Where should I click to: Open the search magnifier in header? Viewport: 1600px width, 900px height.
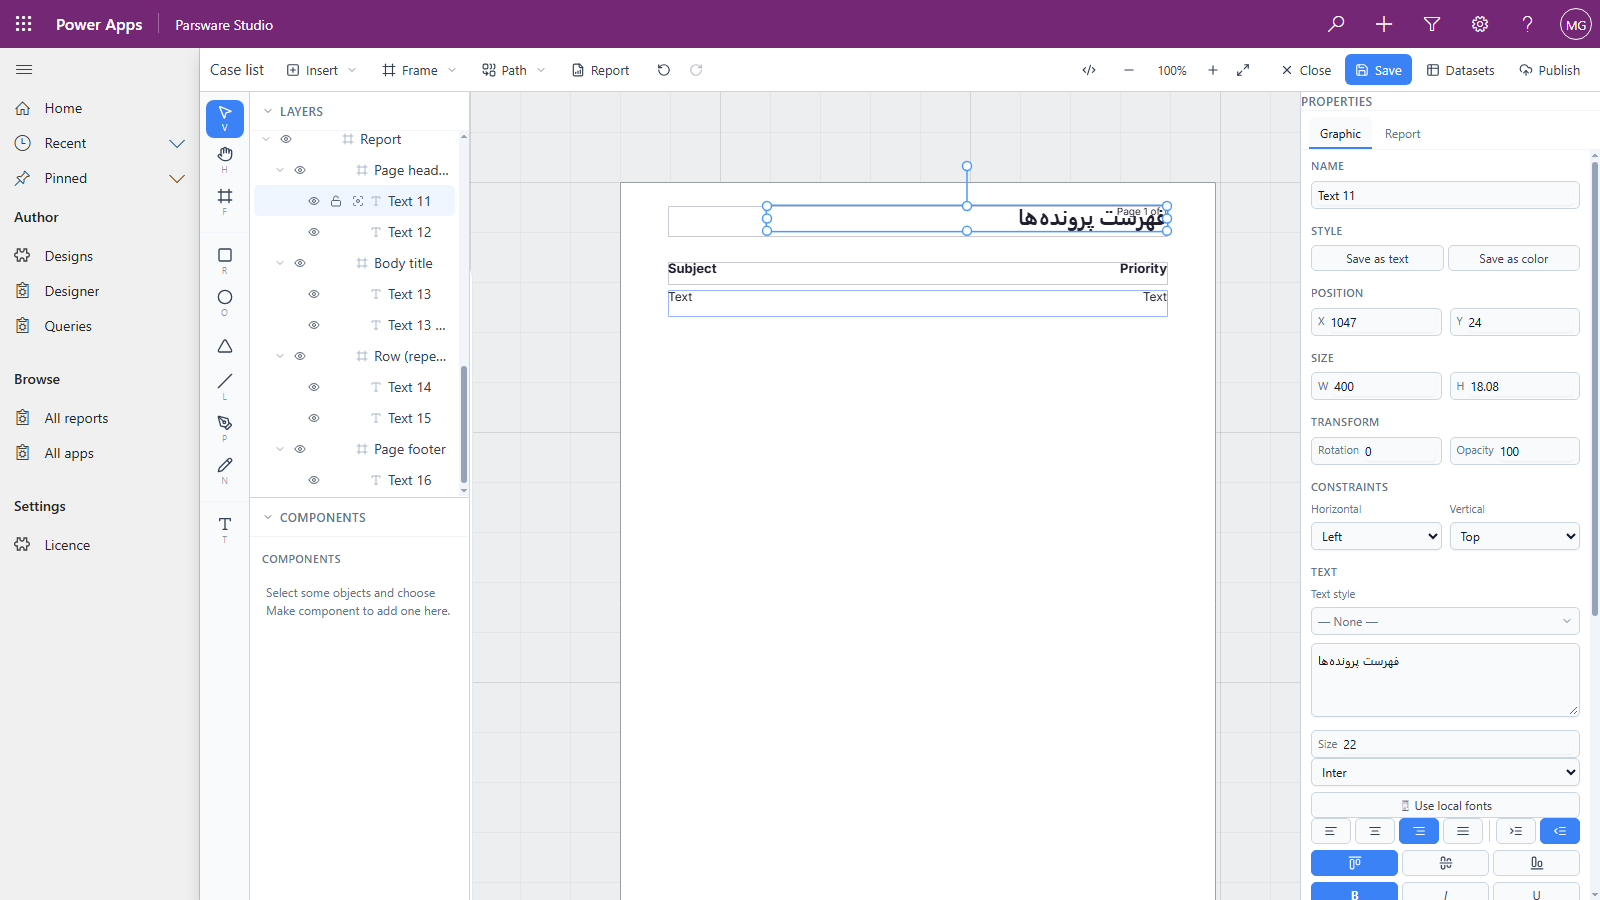point(1336,24)
